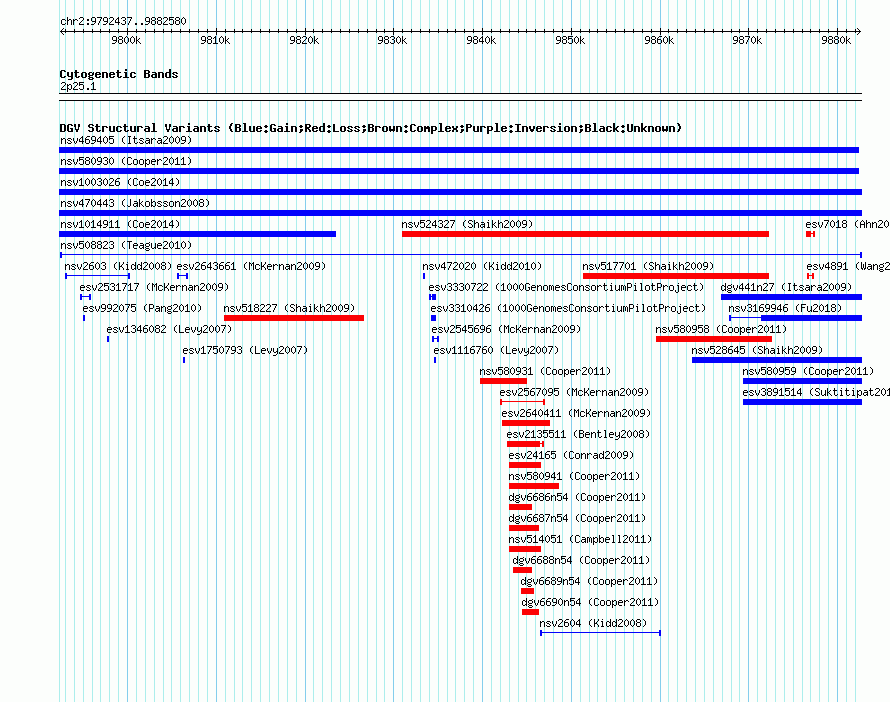Click the blue nsv1014911 gain bar
The width and height of the screenshot is (890, 702).
[x=198, y=234]
